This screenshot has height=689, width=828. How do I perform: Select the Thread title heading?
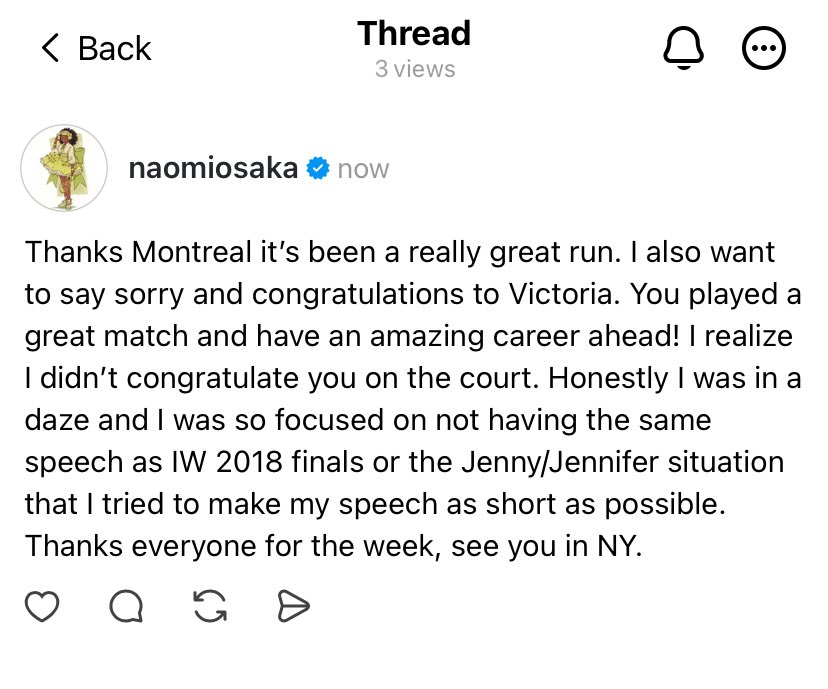coord(414,33)
